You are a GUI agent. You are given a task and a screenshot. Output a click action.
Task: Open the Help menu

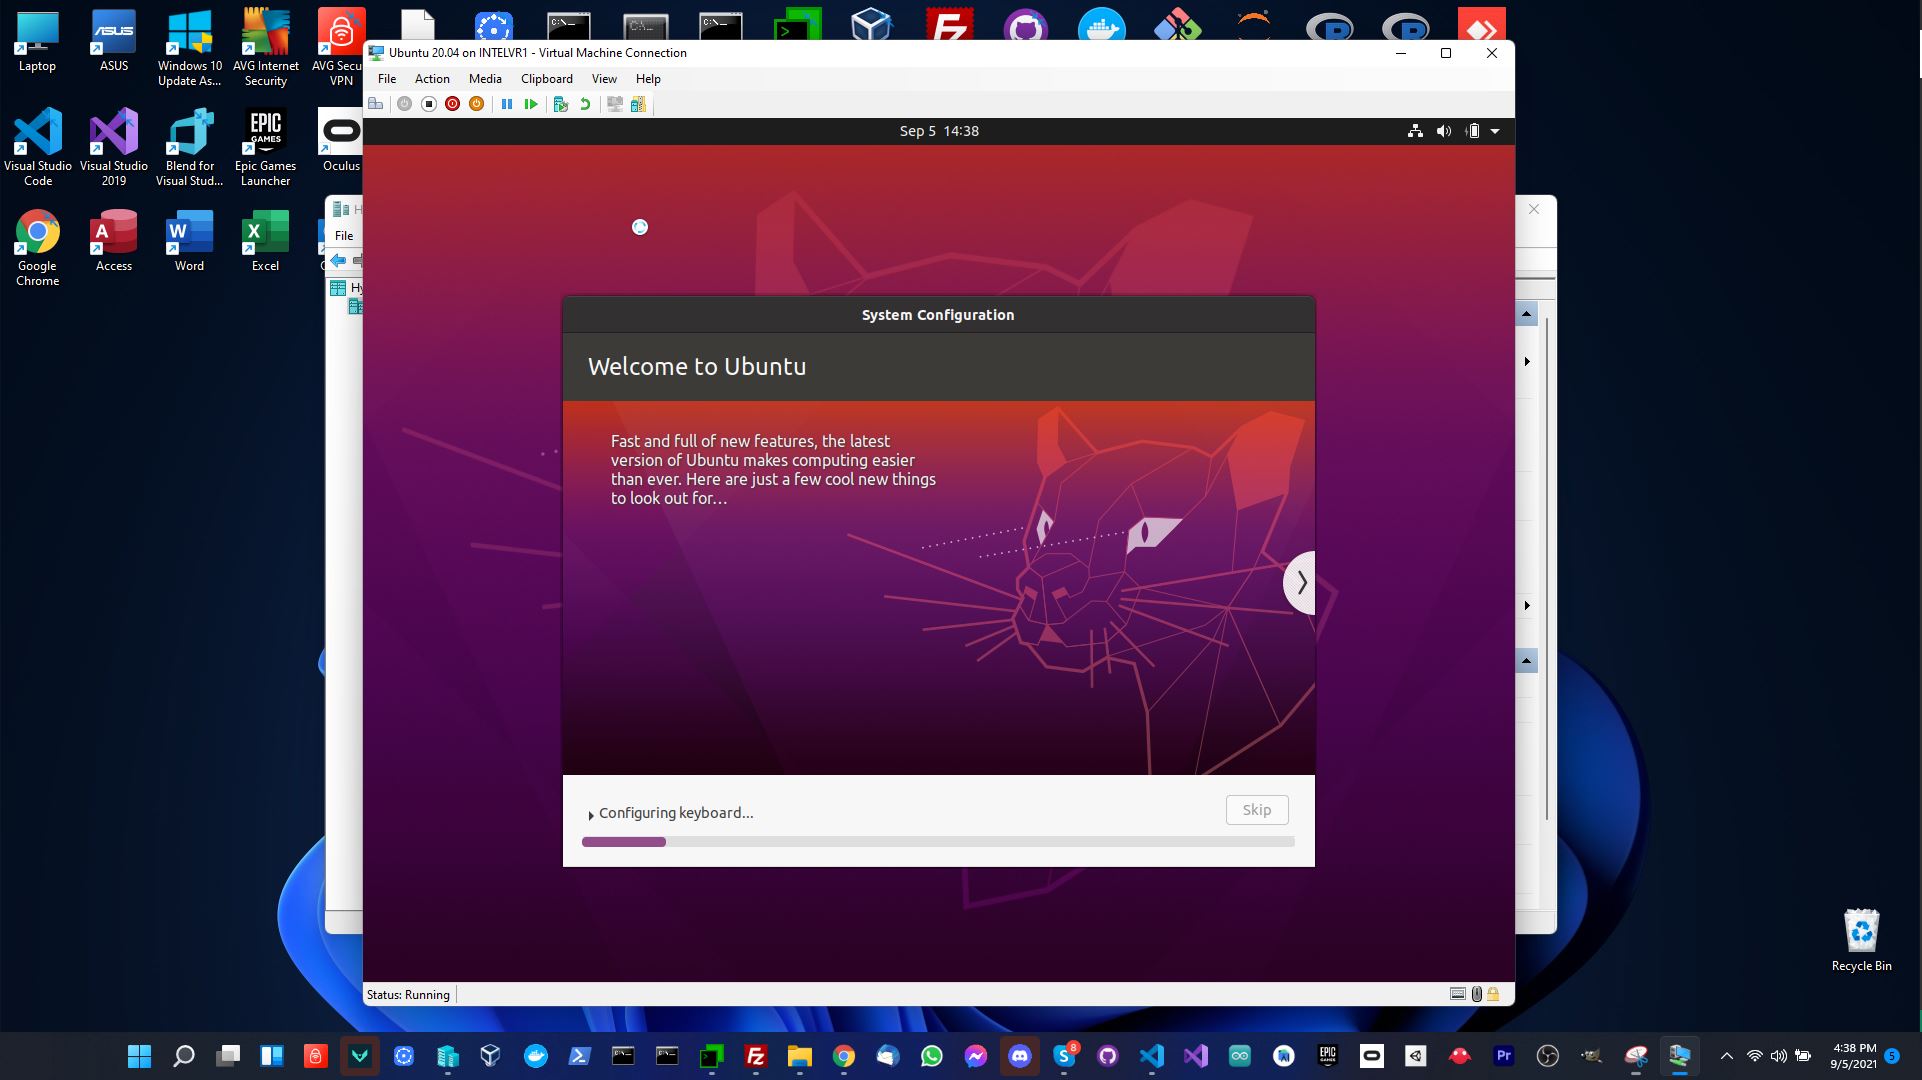click(648, 79)
